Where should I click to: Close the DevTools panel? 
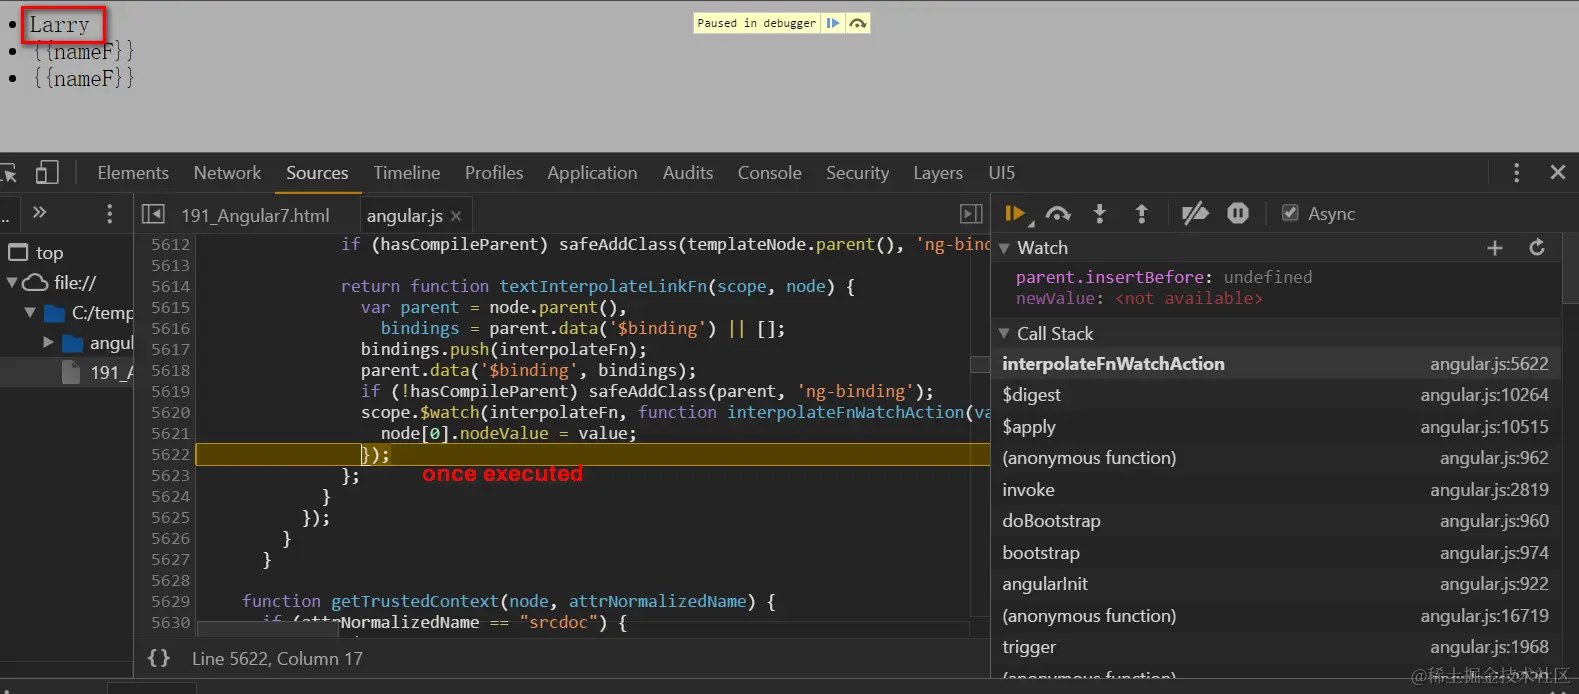pos(1557,173)
